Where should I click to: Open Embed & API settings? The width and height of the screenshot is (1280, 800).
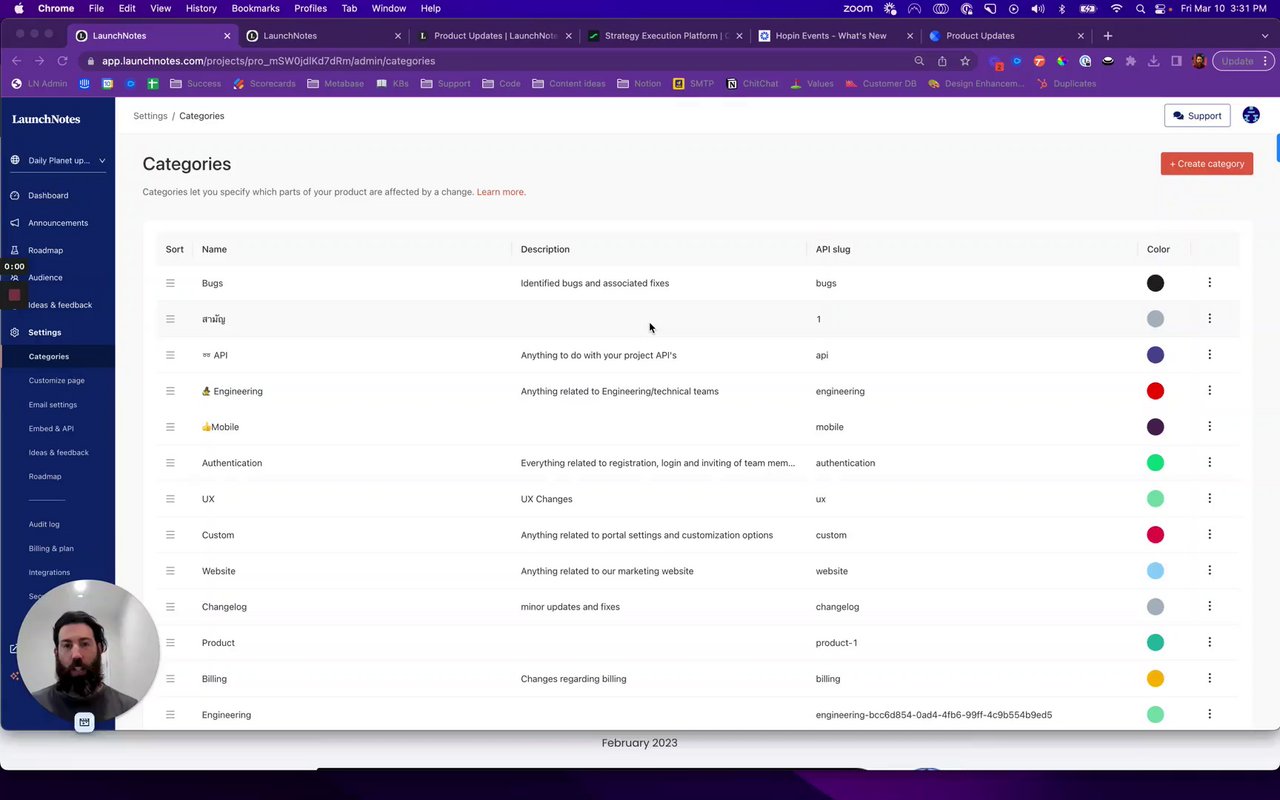[x=51, y=429]
